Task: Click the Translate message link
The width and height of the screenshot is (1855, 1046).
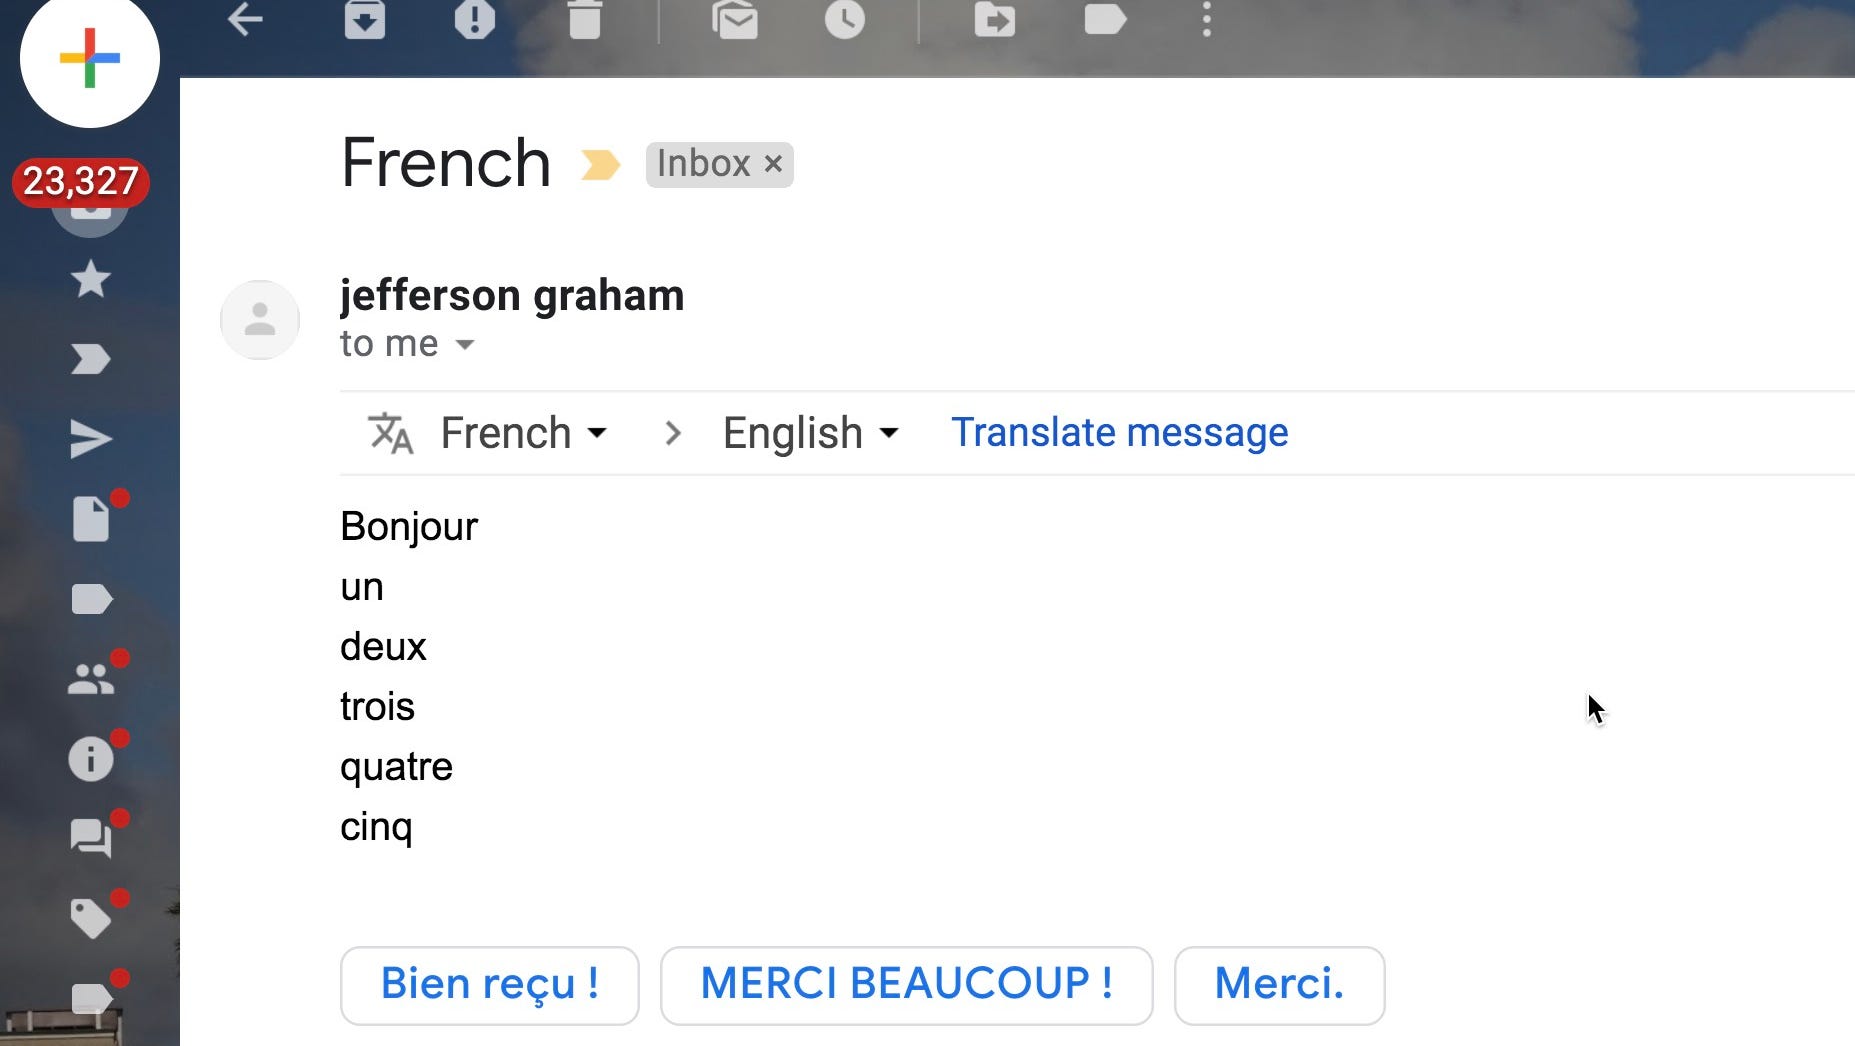Action: click(1119, 433)
